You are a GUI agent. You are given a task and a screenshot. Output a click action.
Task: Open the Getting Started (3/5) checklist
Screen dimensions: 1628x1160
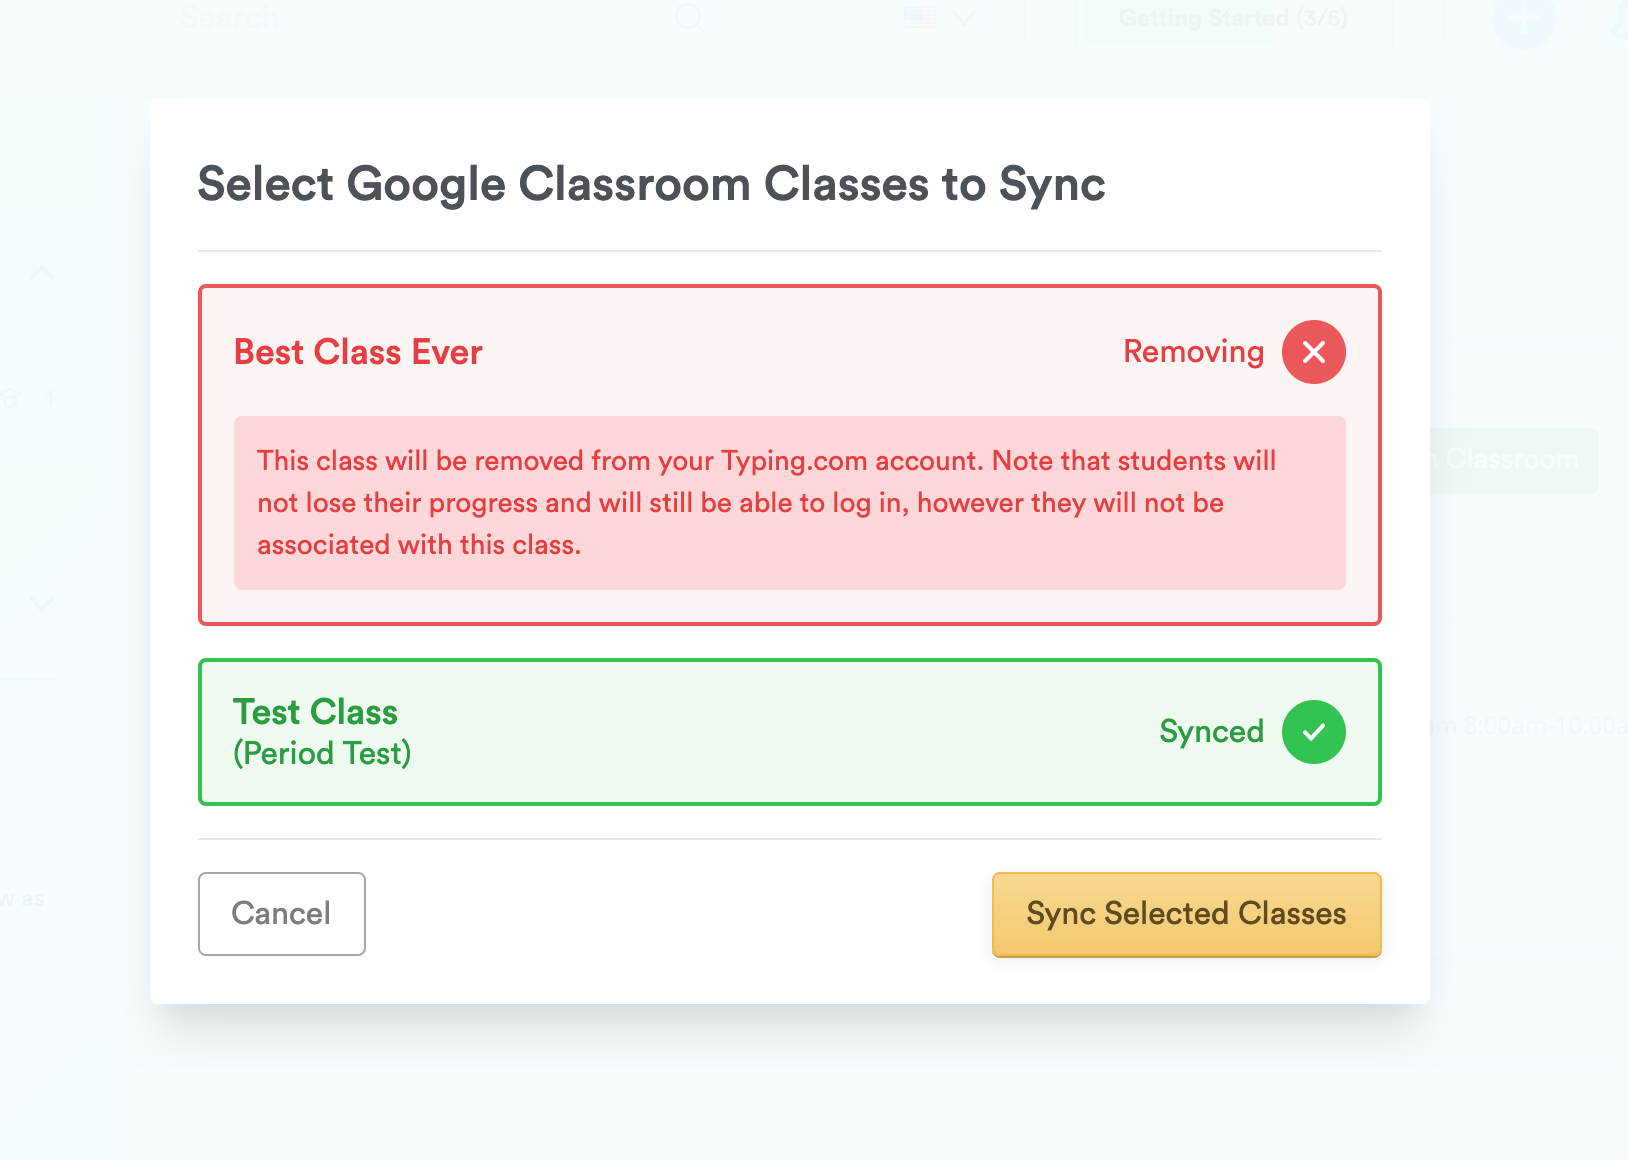(1232, 18)
